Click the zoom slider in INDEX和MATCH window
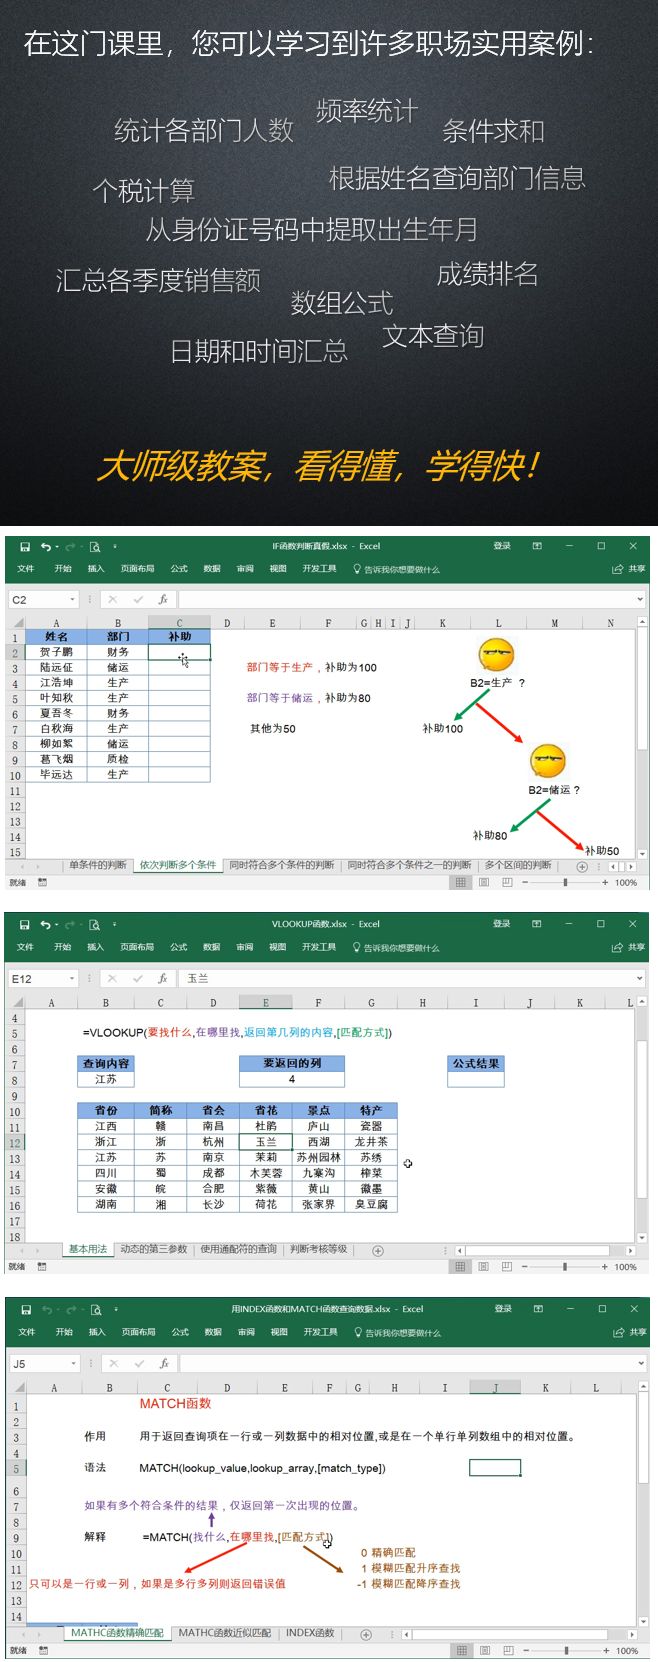 566,1650
